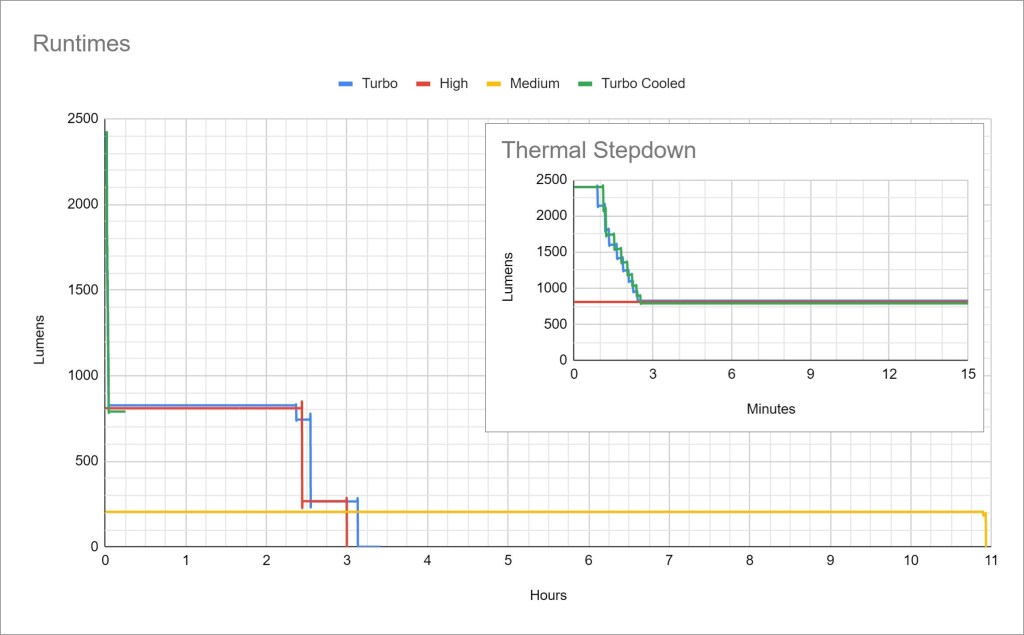Screen dimensions: 1024x635
Task: Click the main chart's Lumens y-axis label
Action: coord(40,339)
